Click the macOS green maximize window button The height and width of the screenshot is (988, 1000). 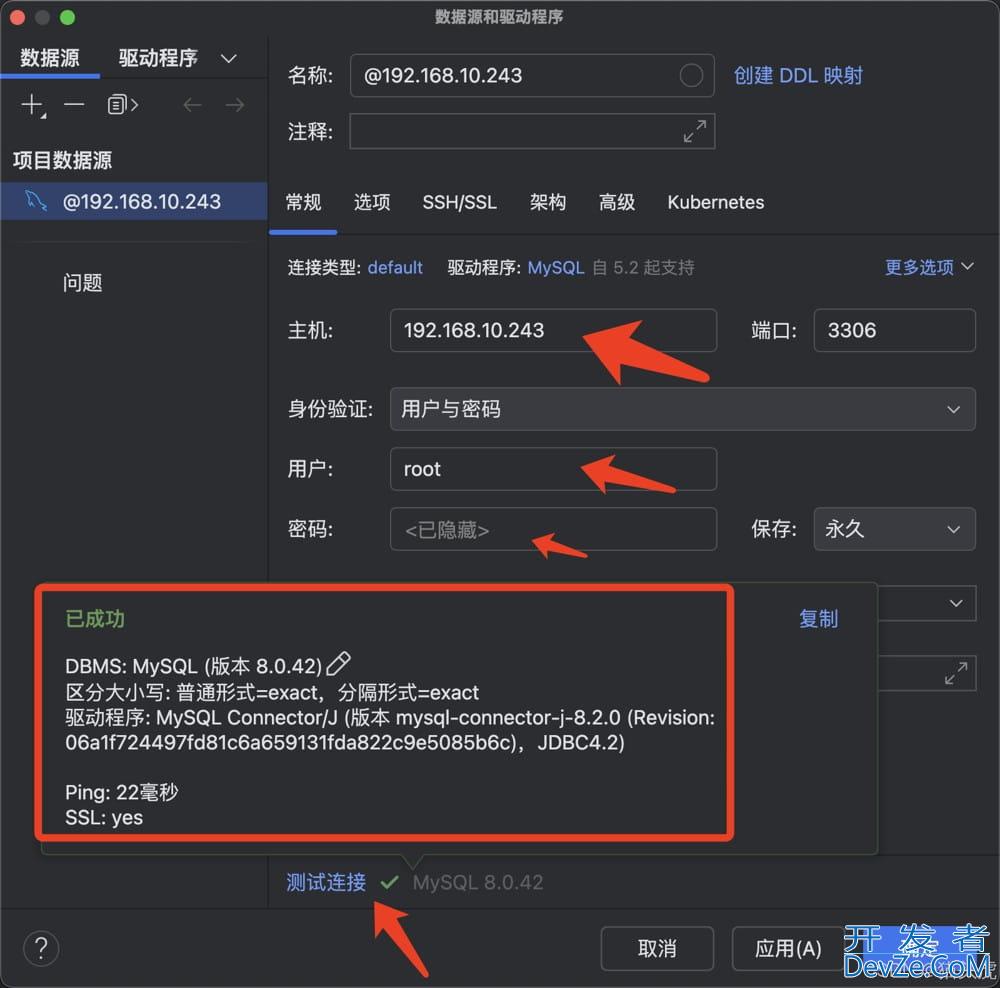67,17
